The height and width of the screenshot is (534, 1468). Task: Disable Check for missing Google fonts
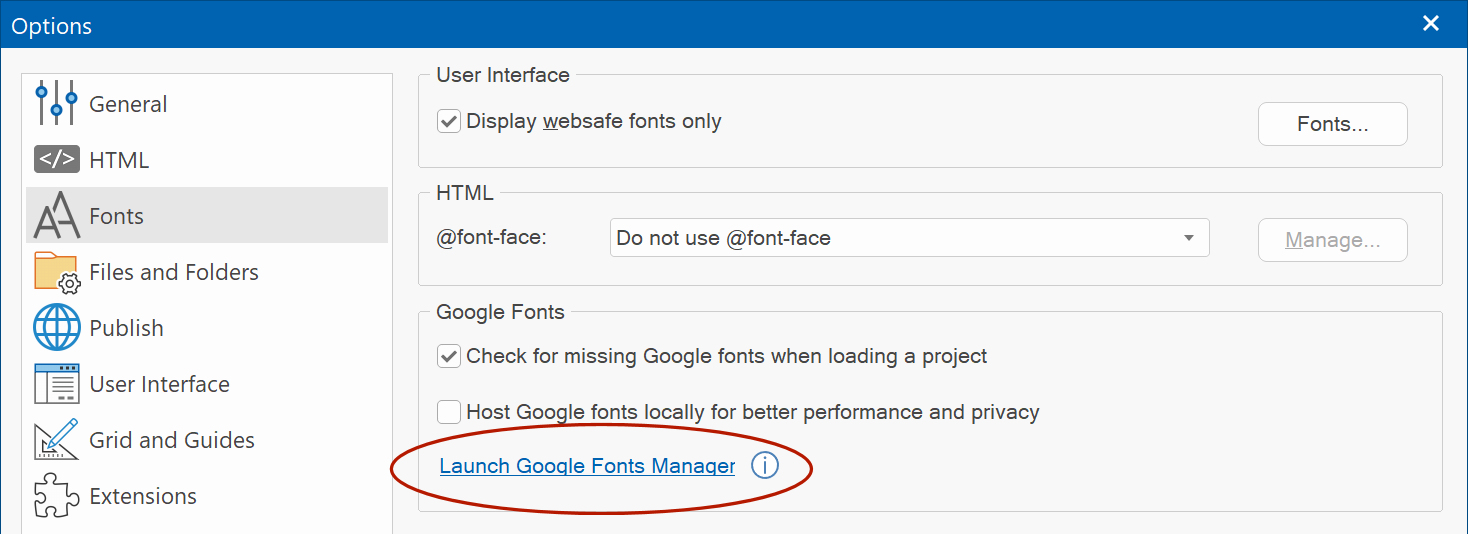click(x=449, y=356)
